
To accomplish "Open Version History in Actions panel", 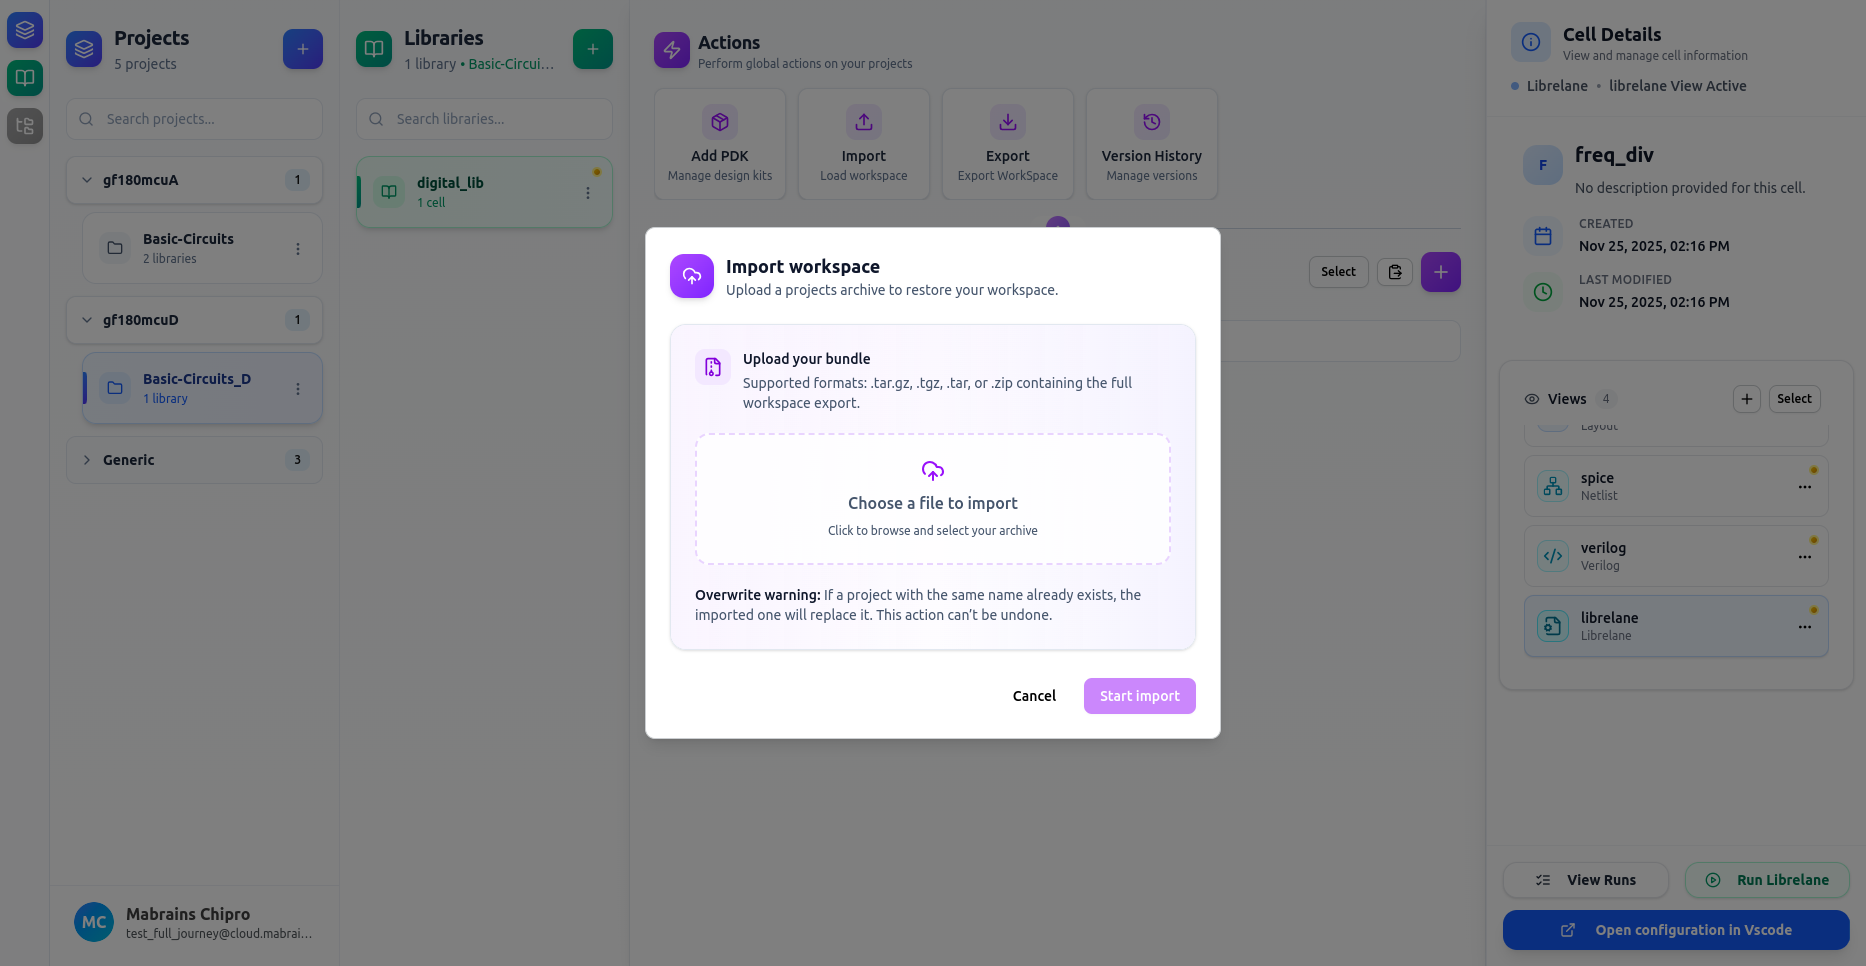I will (1151, 122).
